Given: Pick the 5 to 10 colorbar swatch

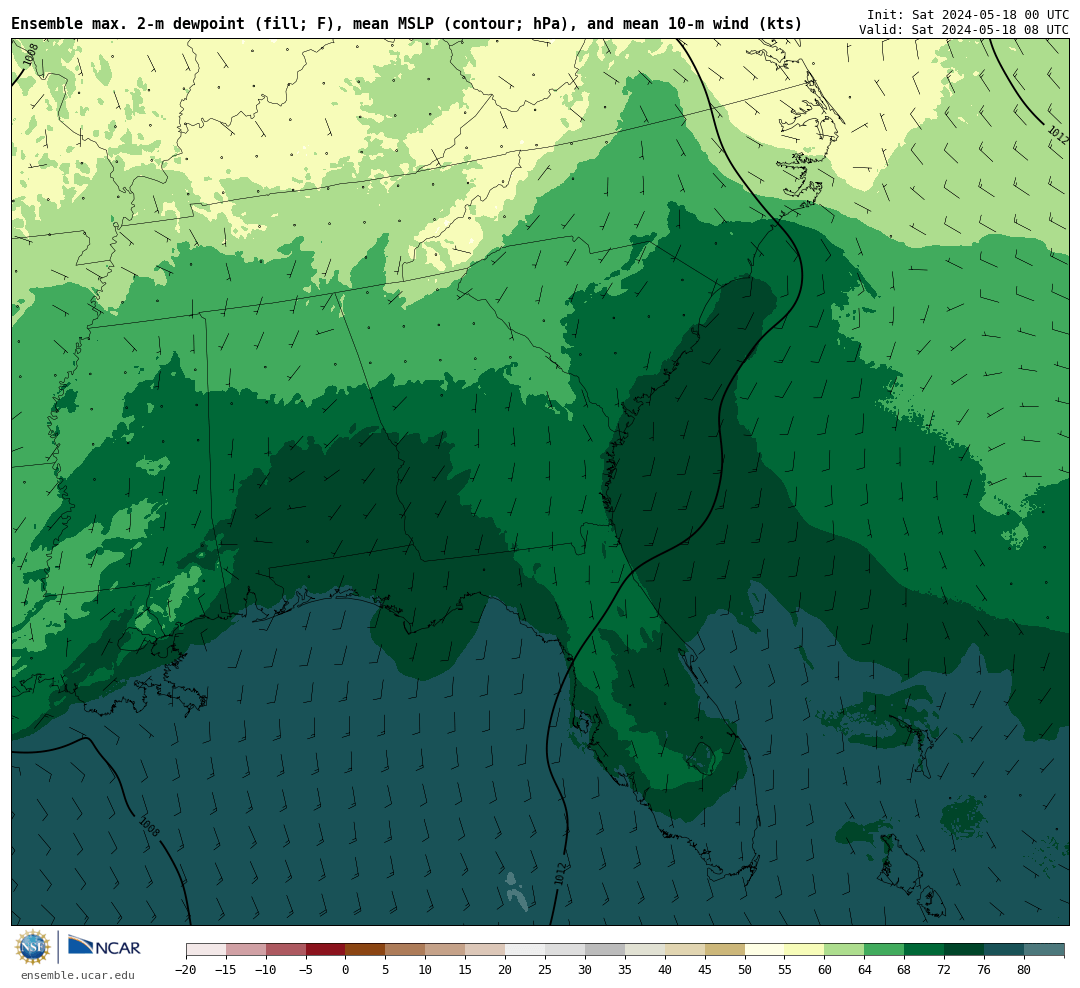Looking at the screenshot, I should click(406, 950).
